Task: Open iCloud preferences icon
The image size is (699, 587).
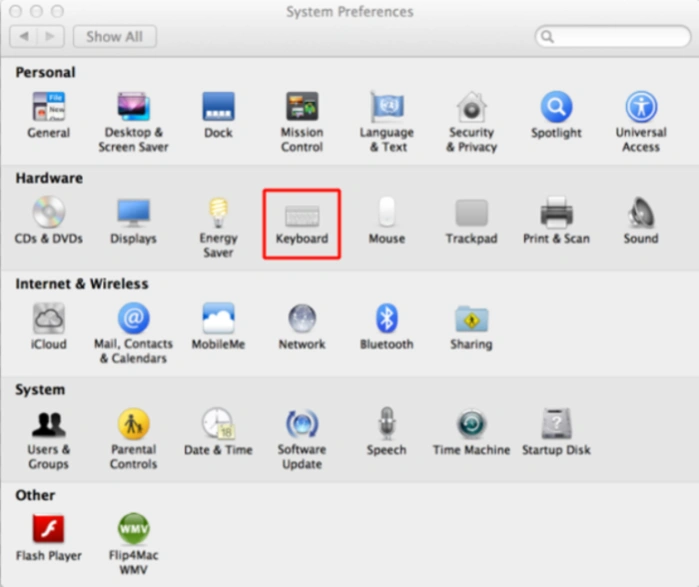Action: point(49,318)
